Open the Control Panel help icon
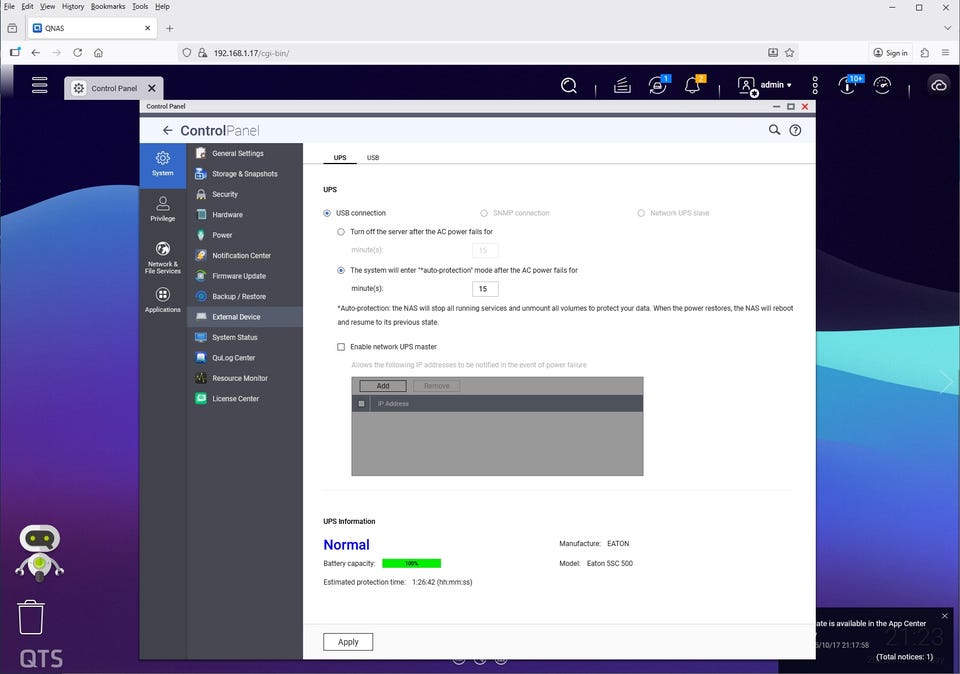The image size is (960, 674). [795, 130]
